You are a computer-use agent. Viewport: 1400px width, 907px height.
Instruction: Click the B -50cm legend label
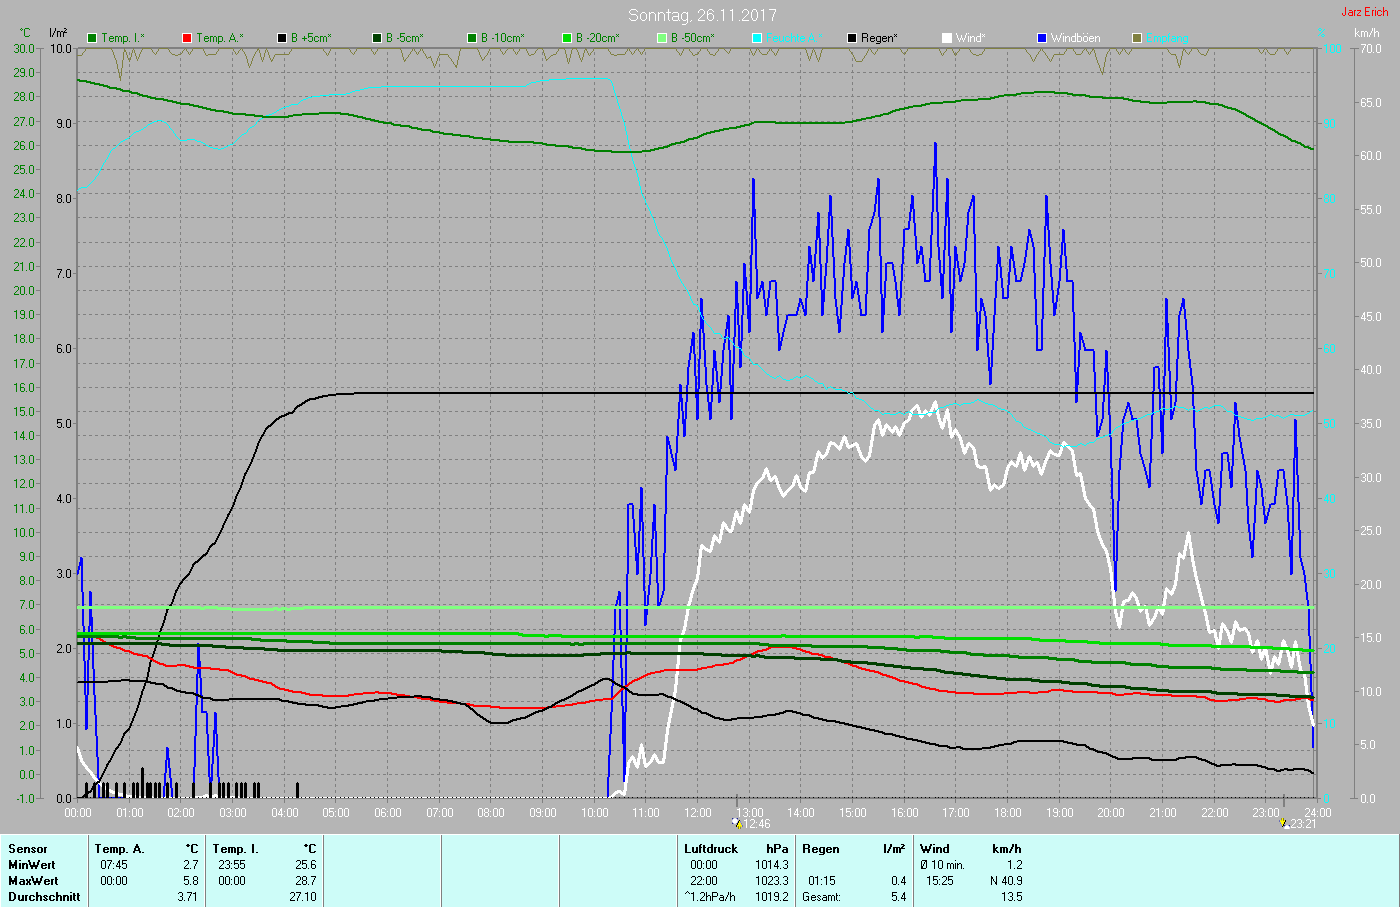coord(692,38)
